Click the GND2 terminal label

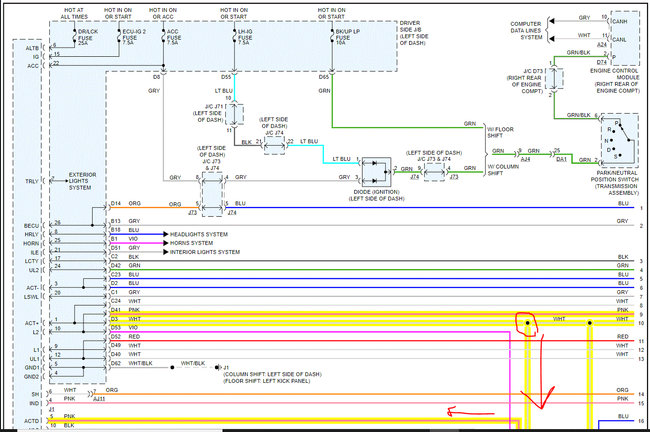click(x=32, y=377)
